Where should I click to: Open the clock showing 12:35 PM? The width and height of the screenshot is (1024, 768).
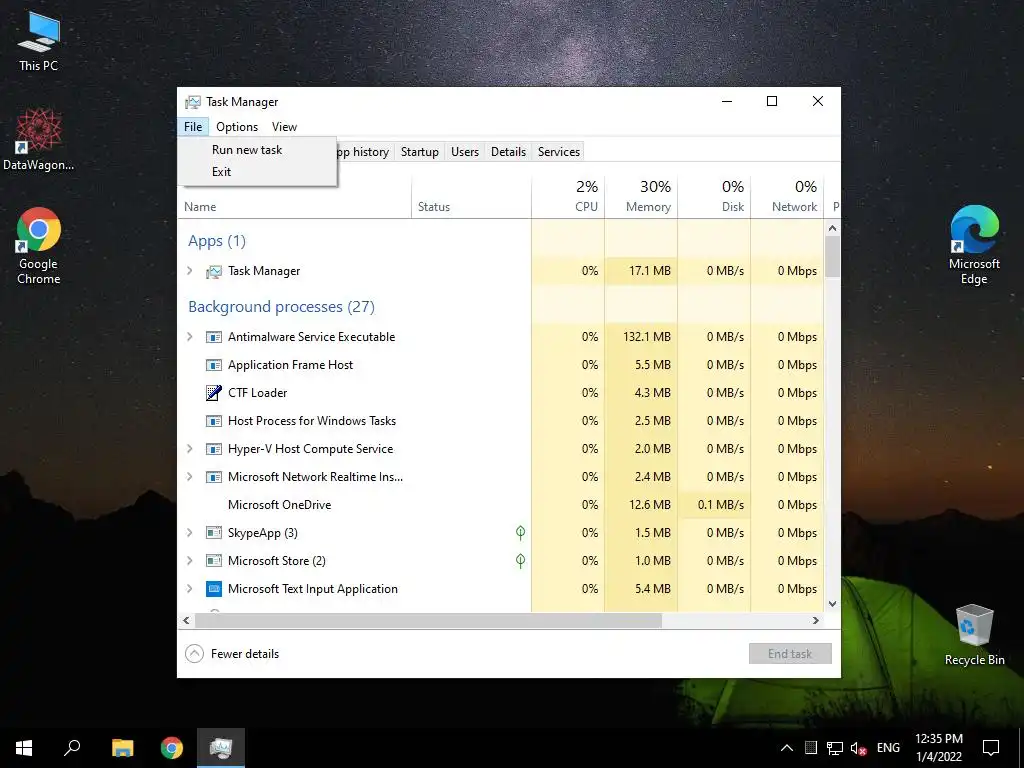938,748
